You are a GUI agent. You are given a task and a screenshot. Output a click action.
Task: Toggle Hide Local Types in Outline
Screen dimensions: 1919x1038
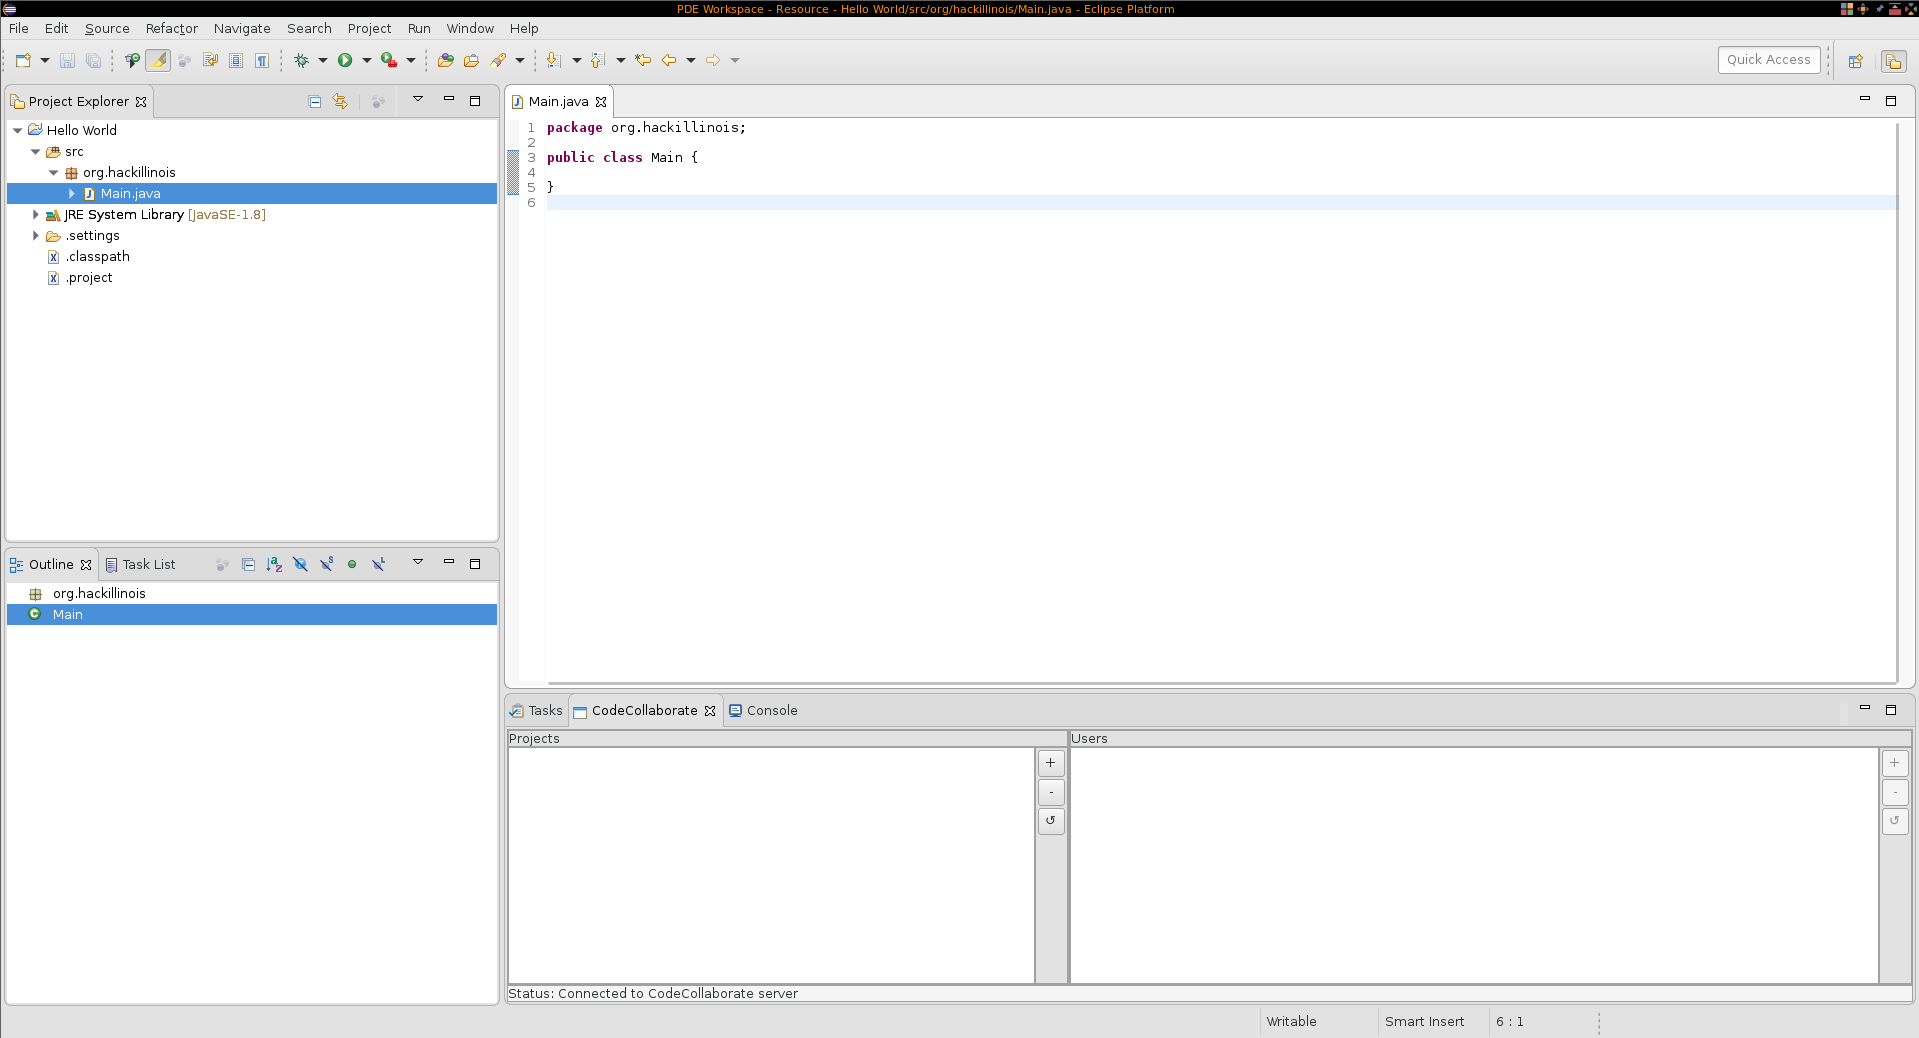378,564
